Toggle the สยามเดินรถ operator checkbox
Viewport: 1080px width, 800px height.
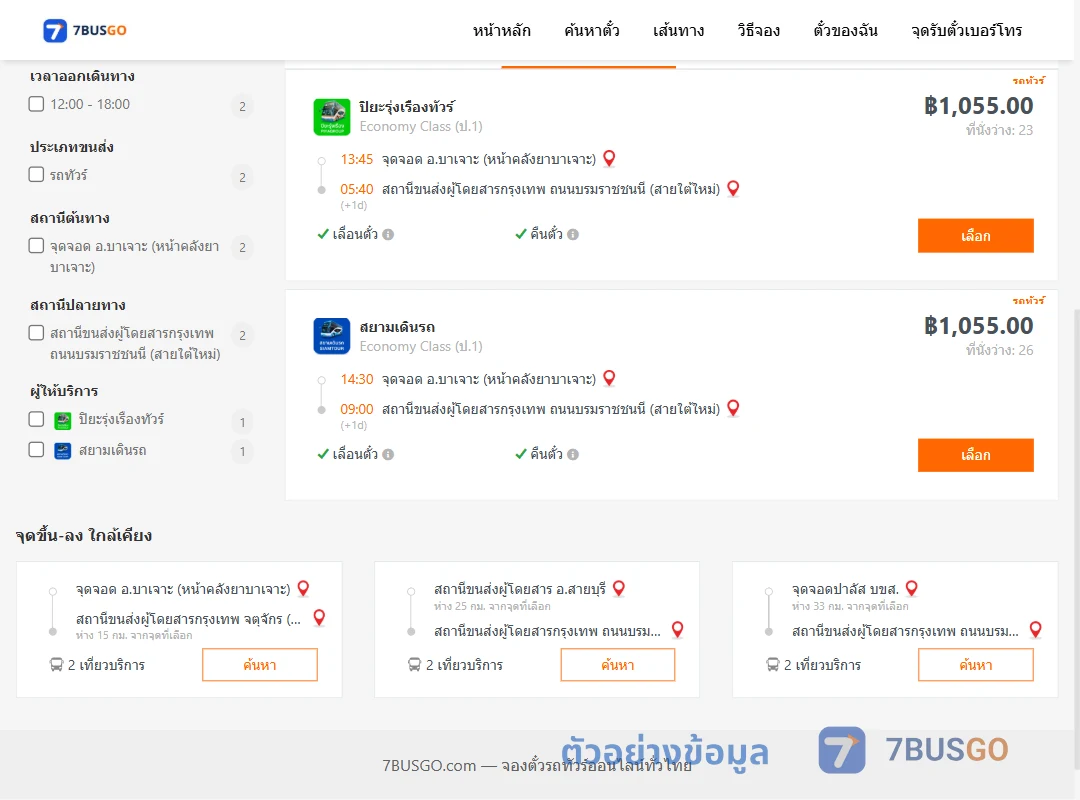tap(37, 450)
